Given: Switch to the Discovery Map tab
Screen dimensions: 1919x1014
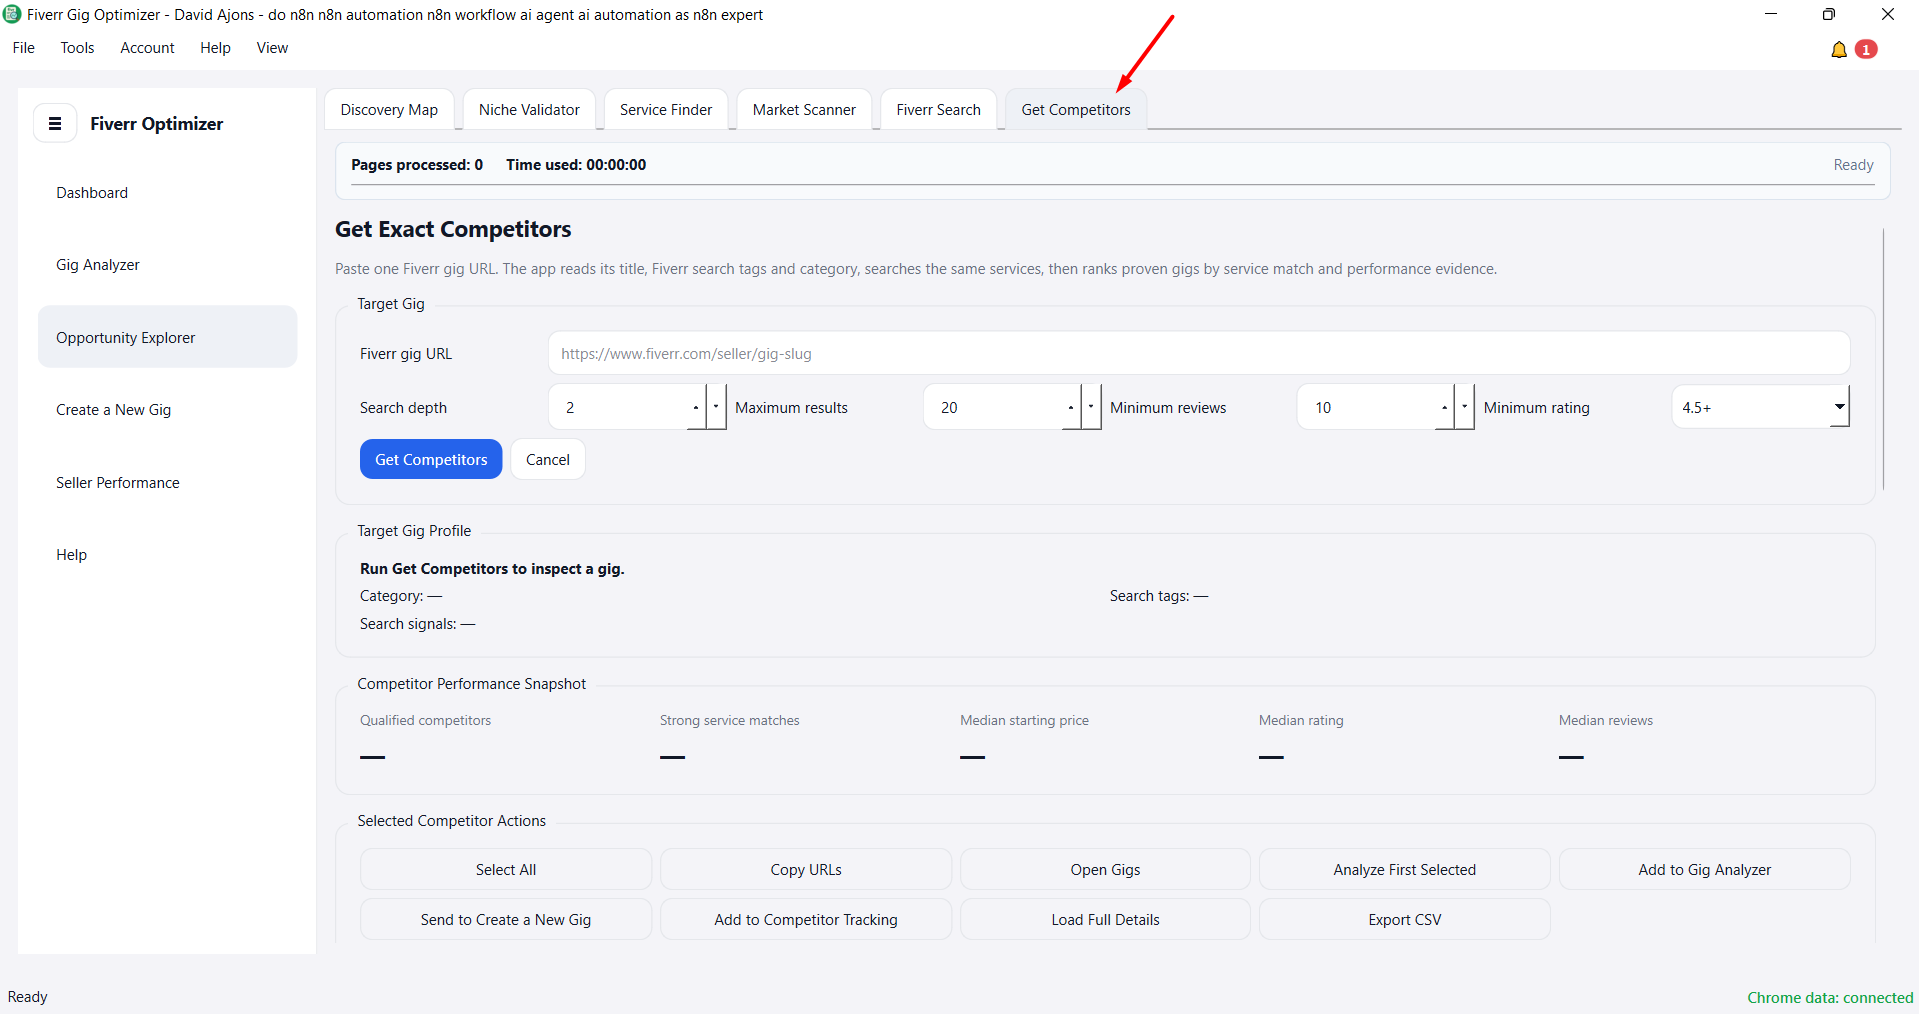Looking at the screenshot, I should coord(389,110).
